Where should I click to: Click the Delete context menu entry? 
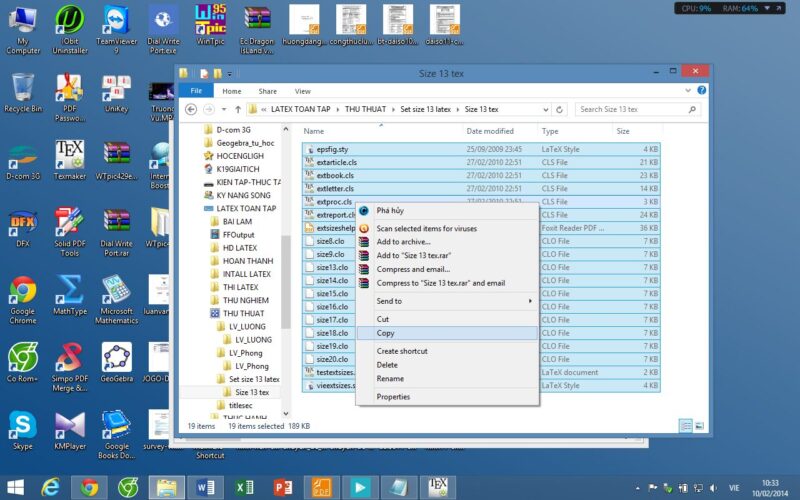[x=387, y=365]
